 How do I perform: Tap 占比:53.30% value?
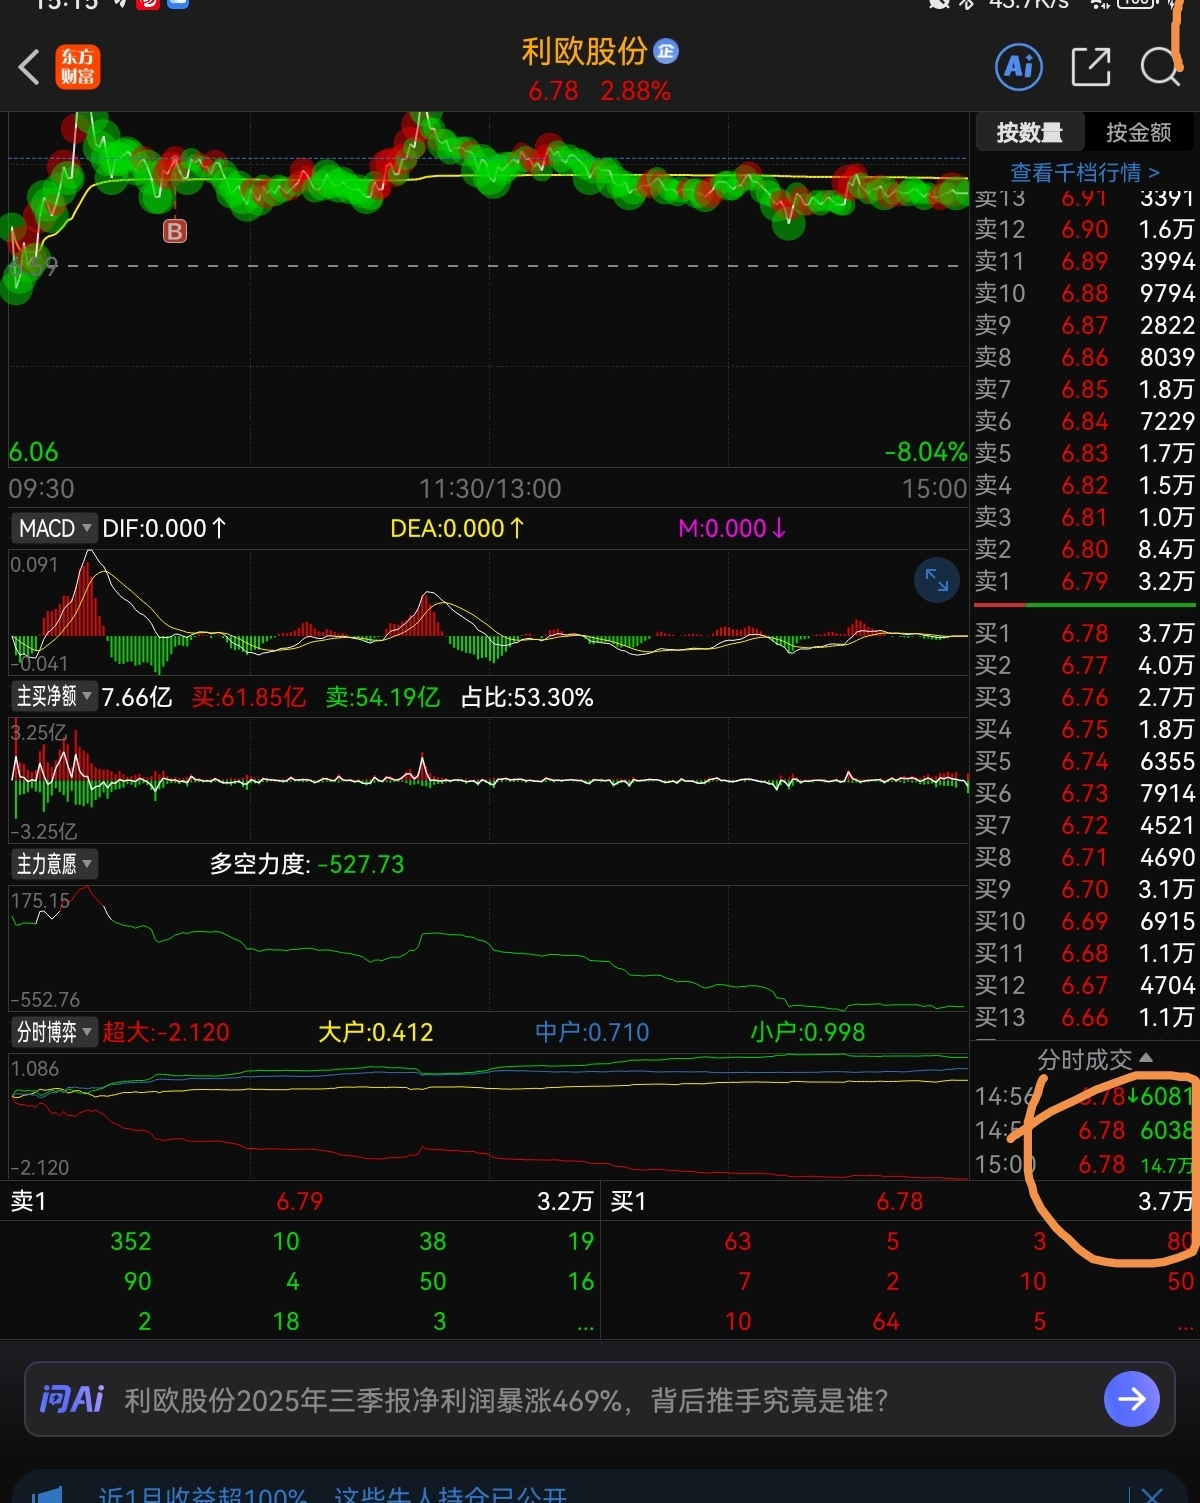[x=527, y=697]
